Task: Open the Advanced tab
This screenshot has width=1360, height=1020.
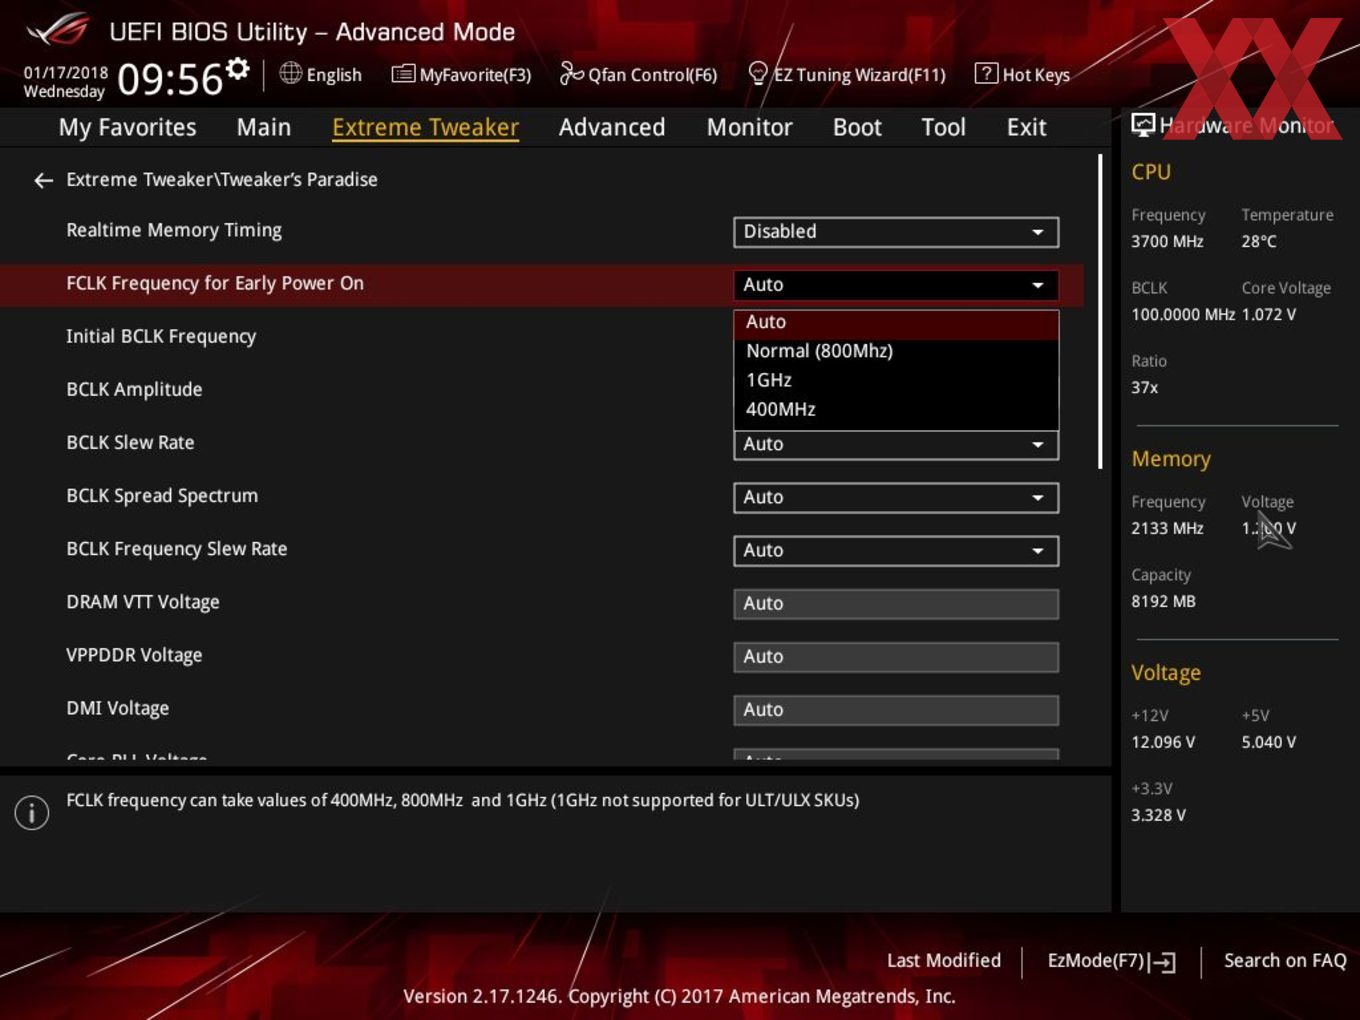Action: point(612,127)
